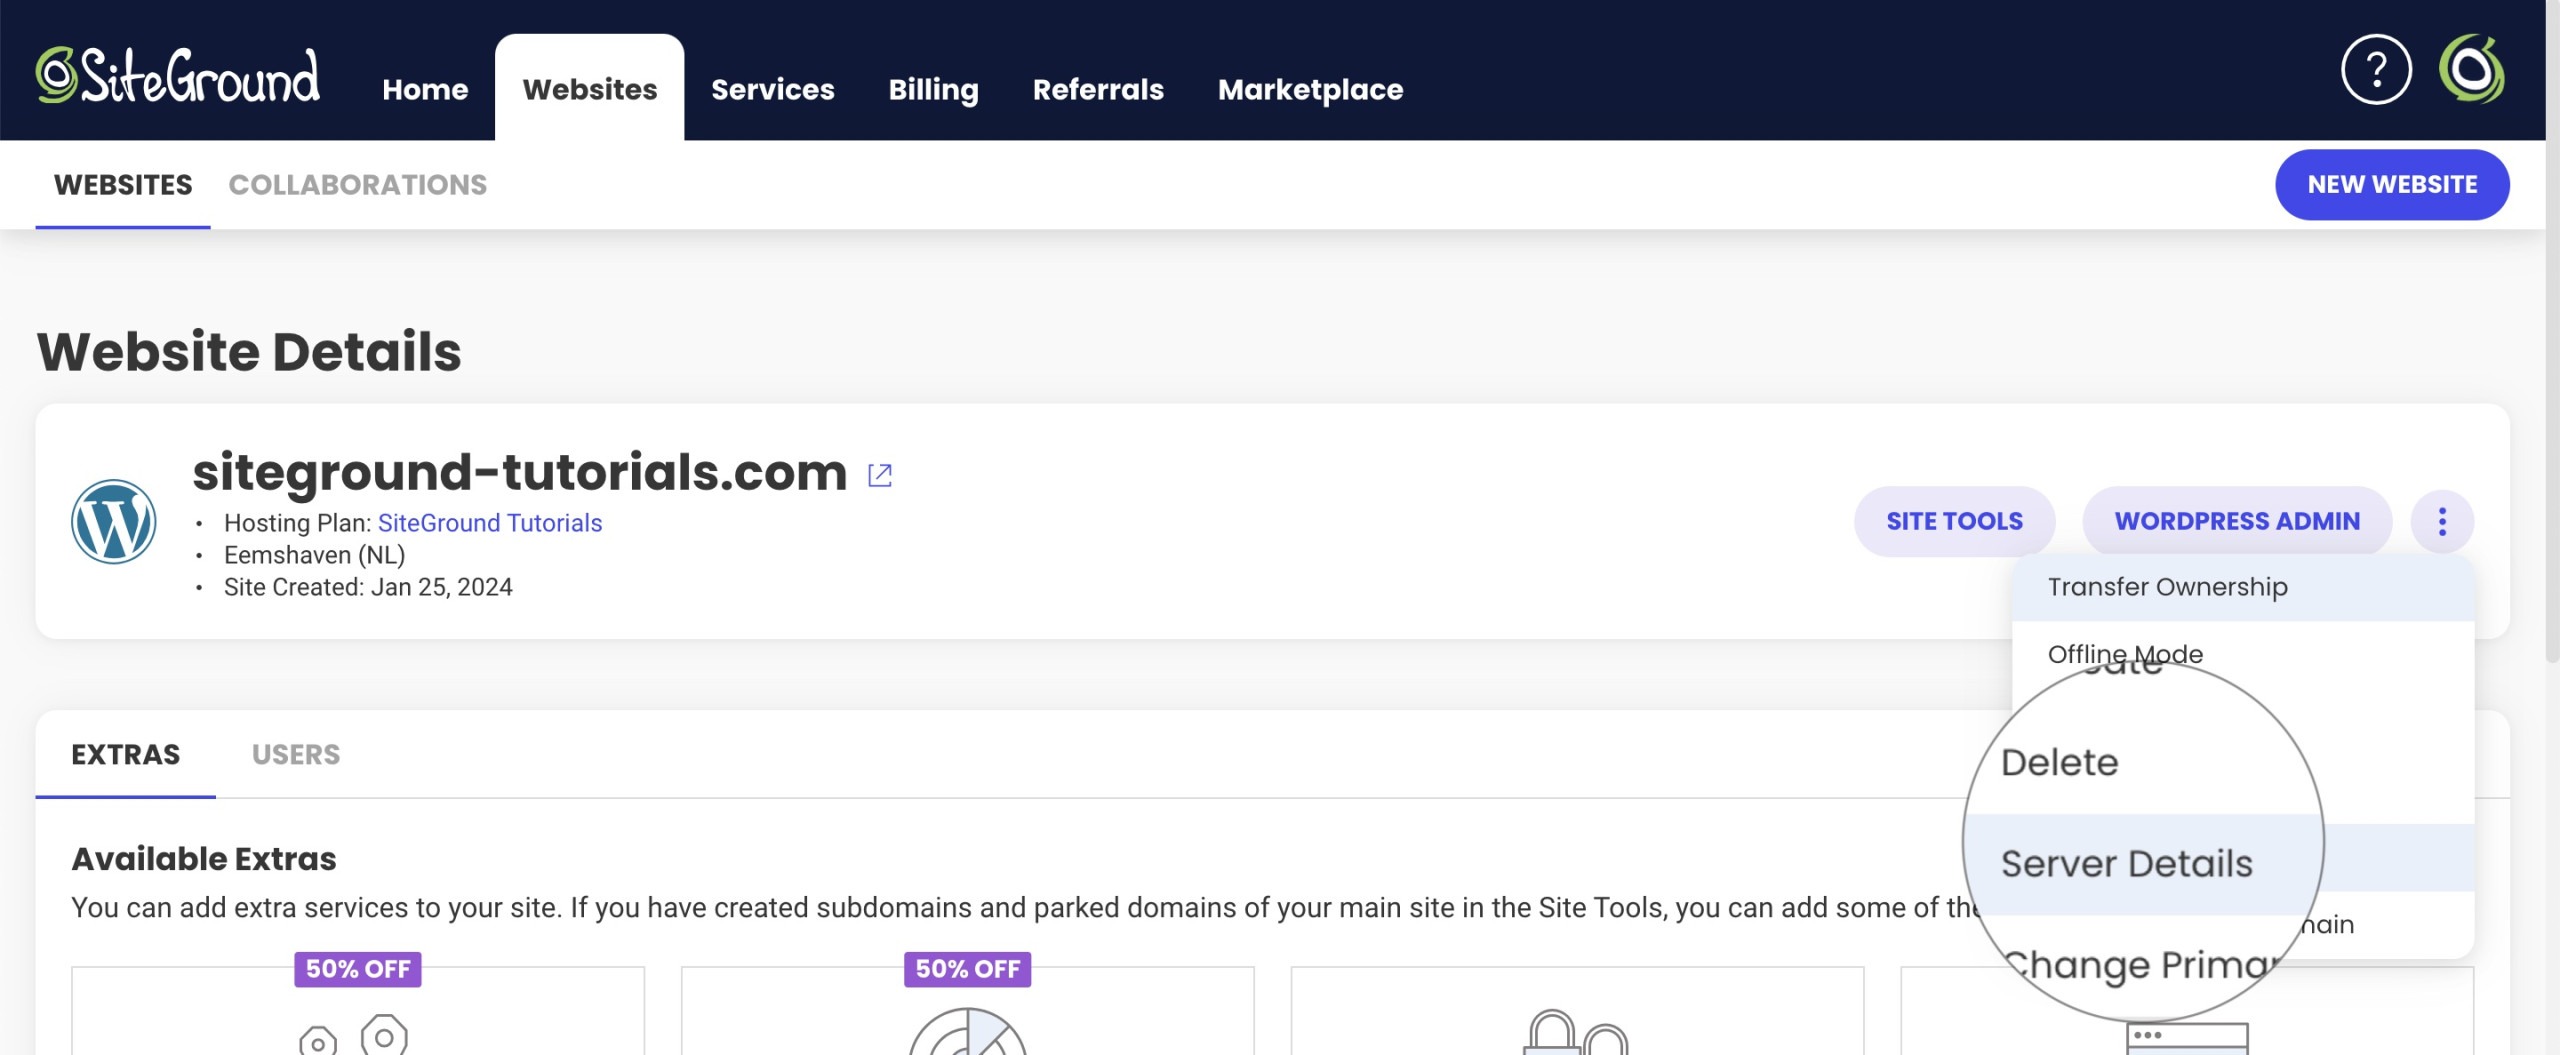The height and width of the screenshot is (1055, 2560).
Task: Click the NEW WEBSITE button
Action: (2393, 184)
